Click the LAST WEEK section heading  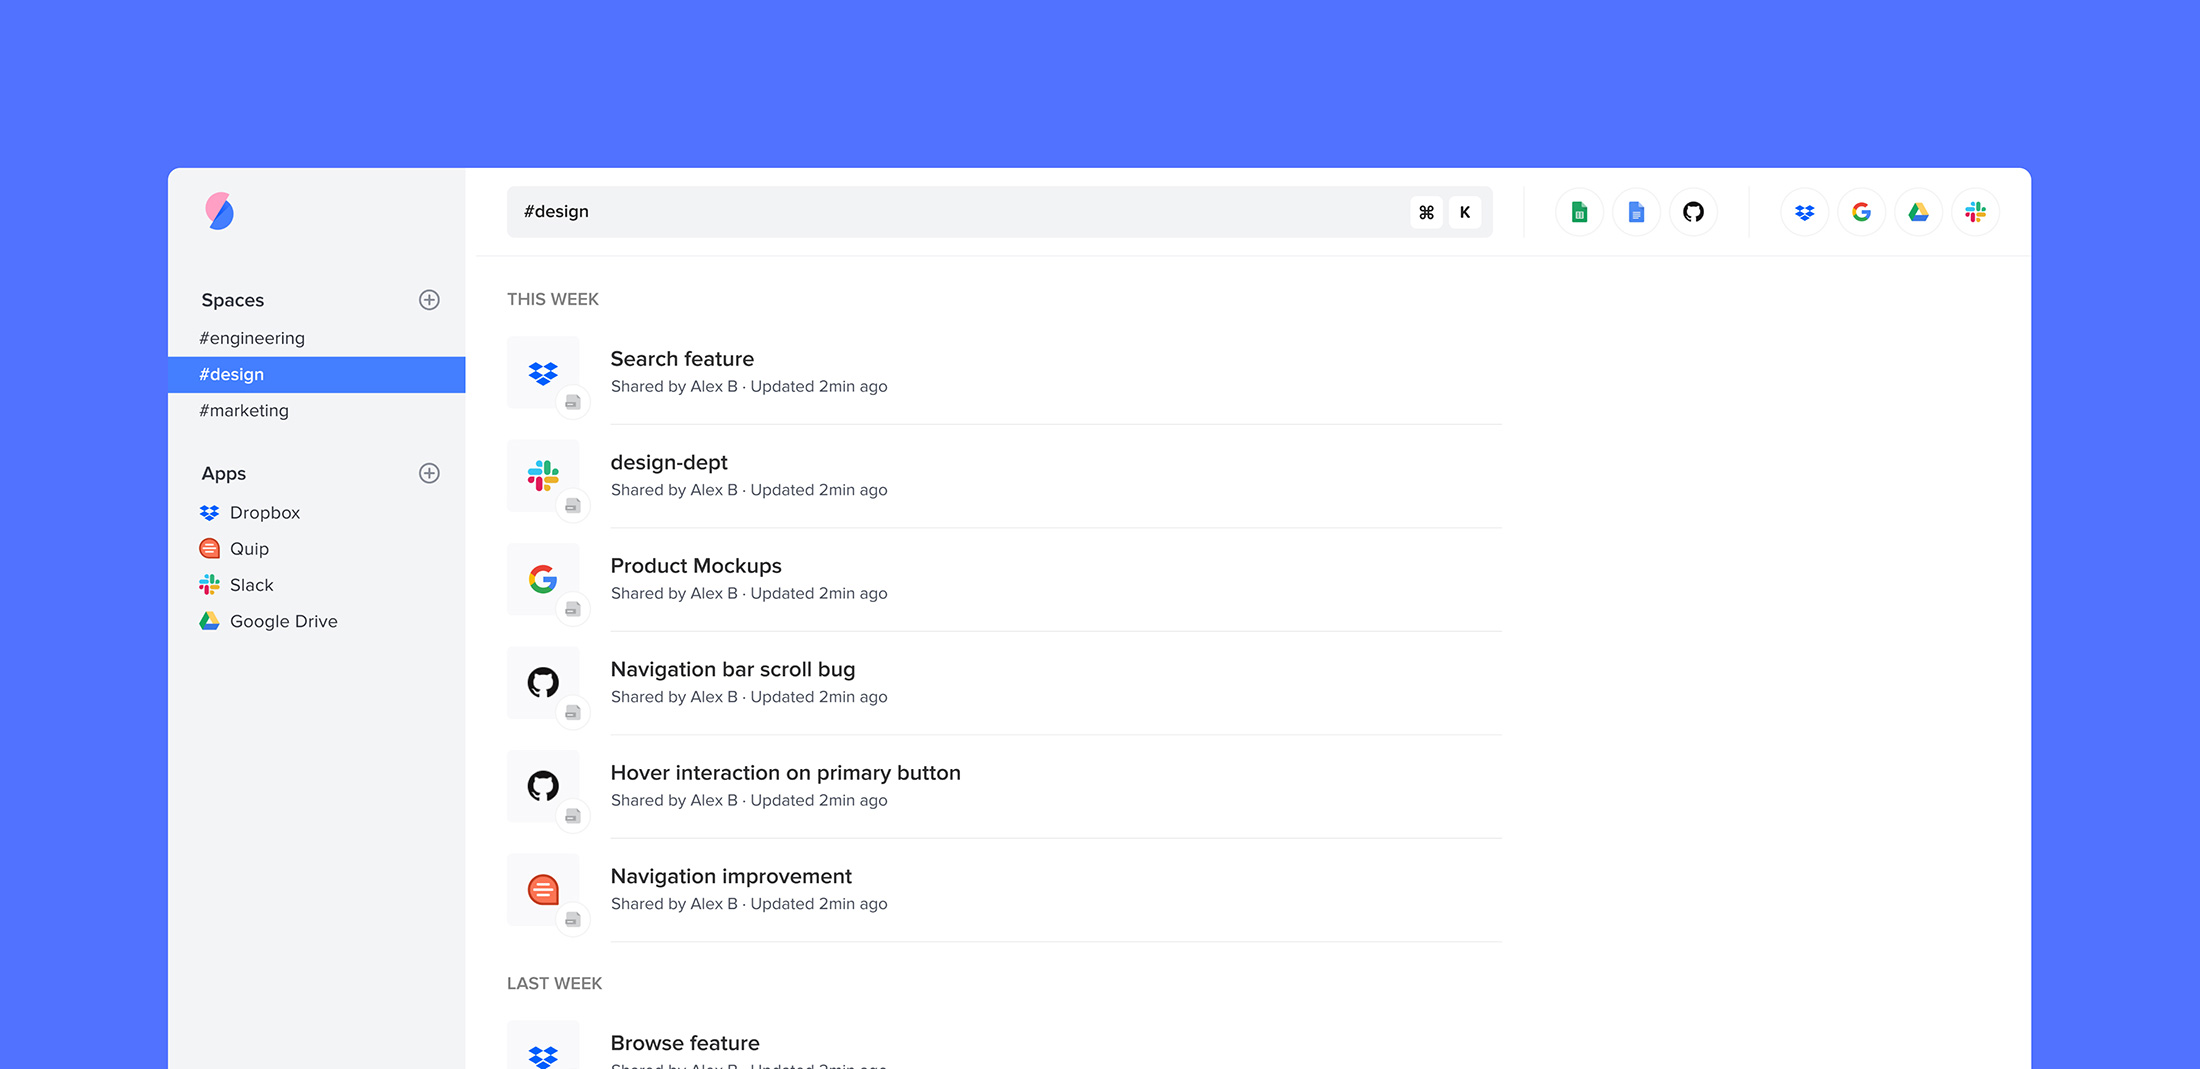[554, 983]
